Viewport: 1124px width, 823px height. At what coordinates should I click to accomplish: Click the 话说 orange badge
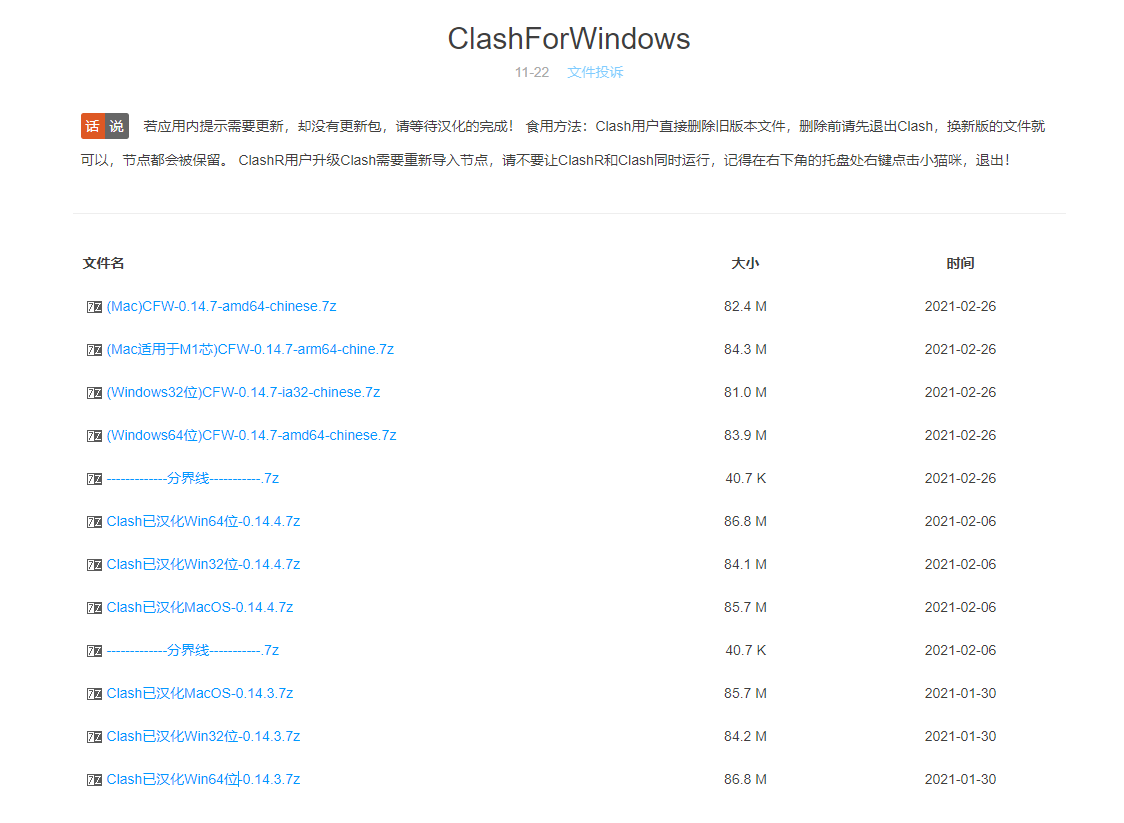(x=105, y=126)
